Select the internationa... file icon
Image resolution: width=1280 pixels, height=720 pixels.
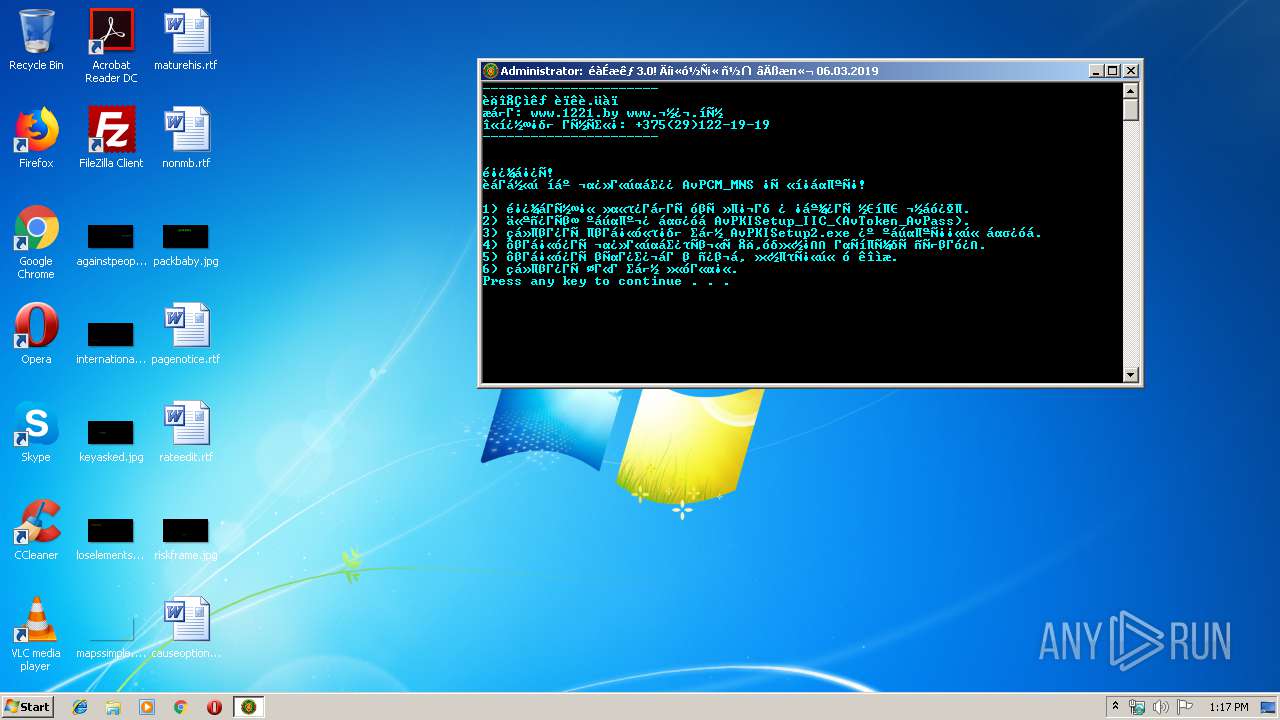[x=111, y=342]
